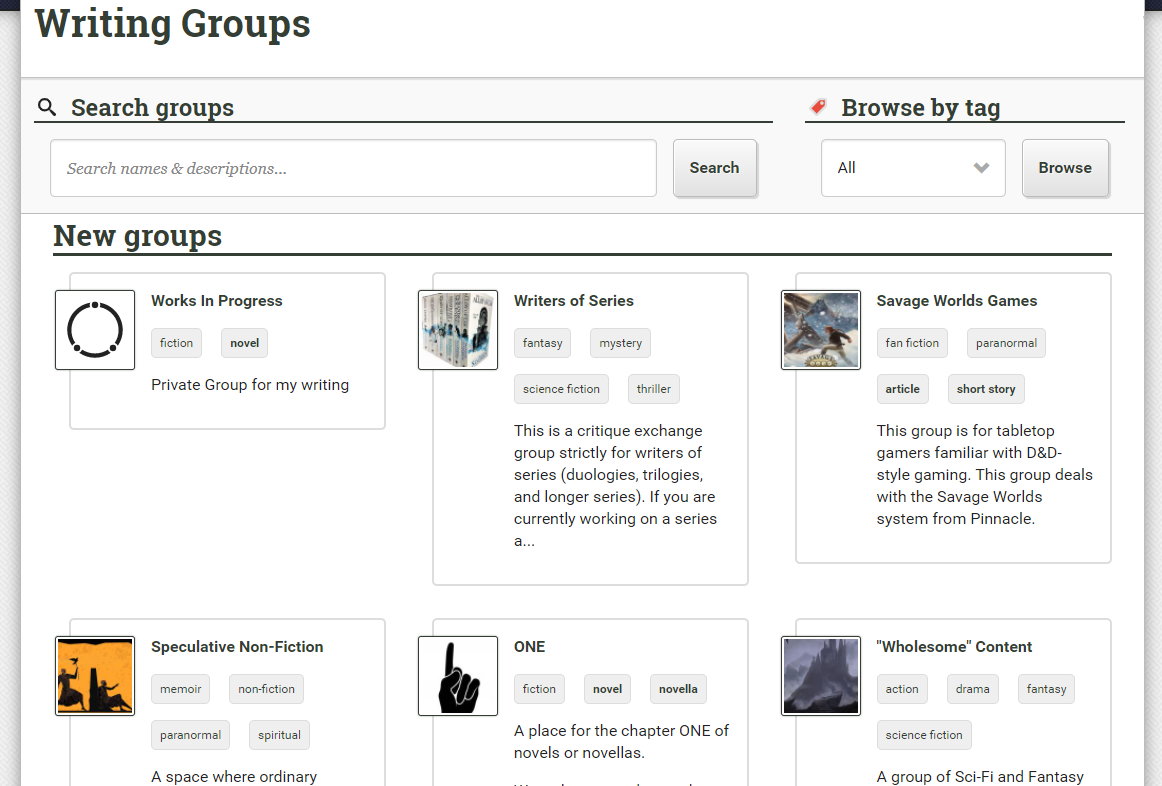Open the Works In Progress group title
The image size is (1162, 786).
point(216,301)
